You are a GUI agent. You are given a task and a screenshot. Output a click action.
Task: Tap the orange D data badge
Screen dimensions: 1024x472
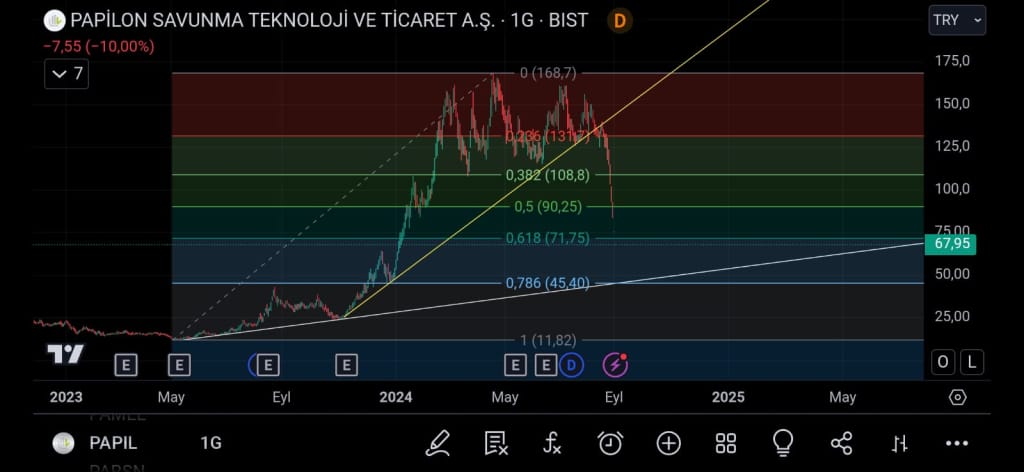pos(620,21)
